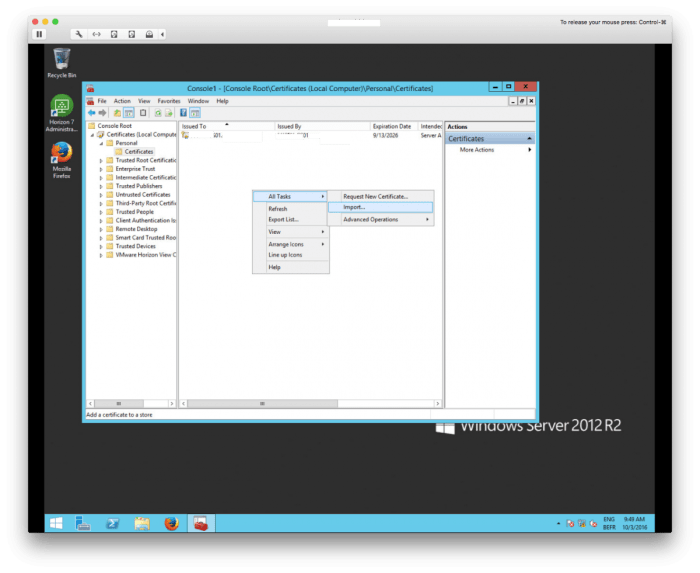Open Firefox from the taskbar
700x573 pixels.
click(171, 523)
